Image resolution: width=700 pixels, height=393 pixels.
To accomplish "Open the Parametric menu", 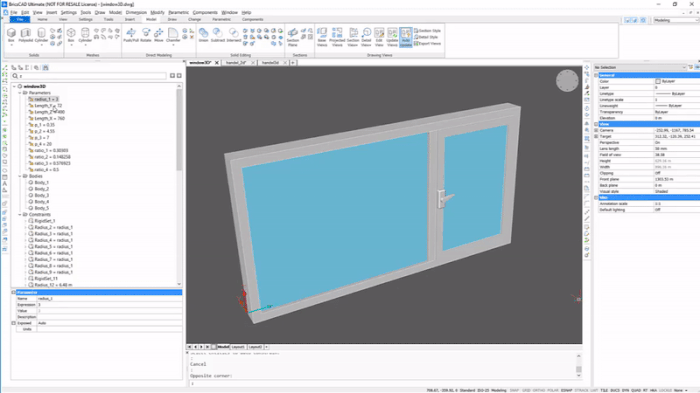I will point(179,13).
